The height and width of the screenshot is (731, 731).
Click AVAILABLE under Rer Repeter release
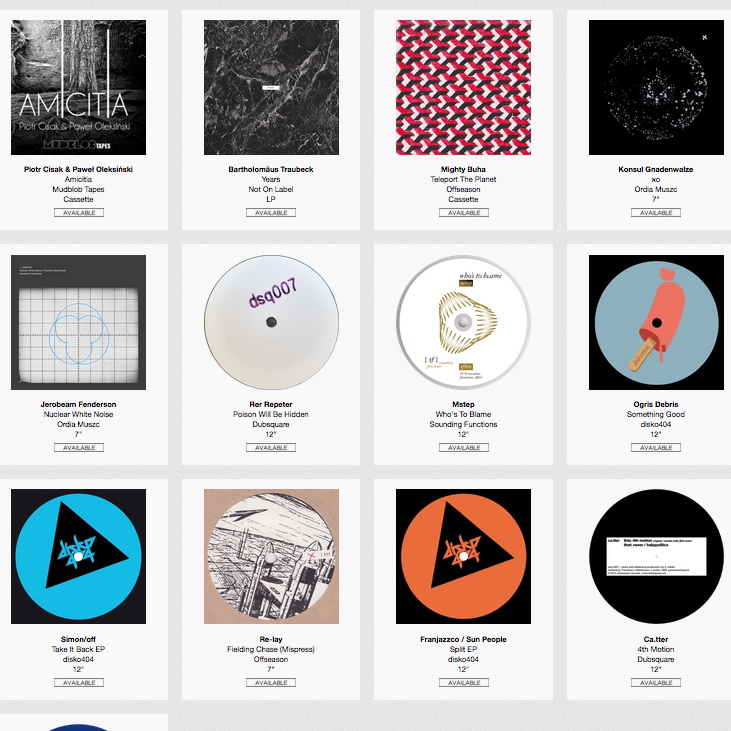pyautogui.click(x=271, y=448)
